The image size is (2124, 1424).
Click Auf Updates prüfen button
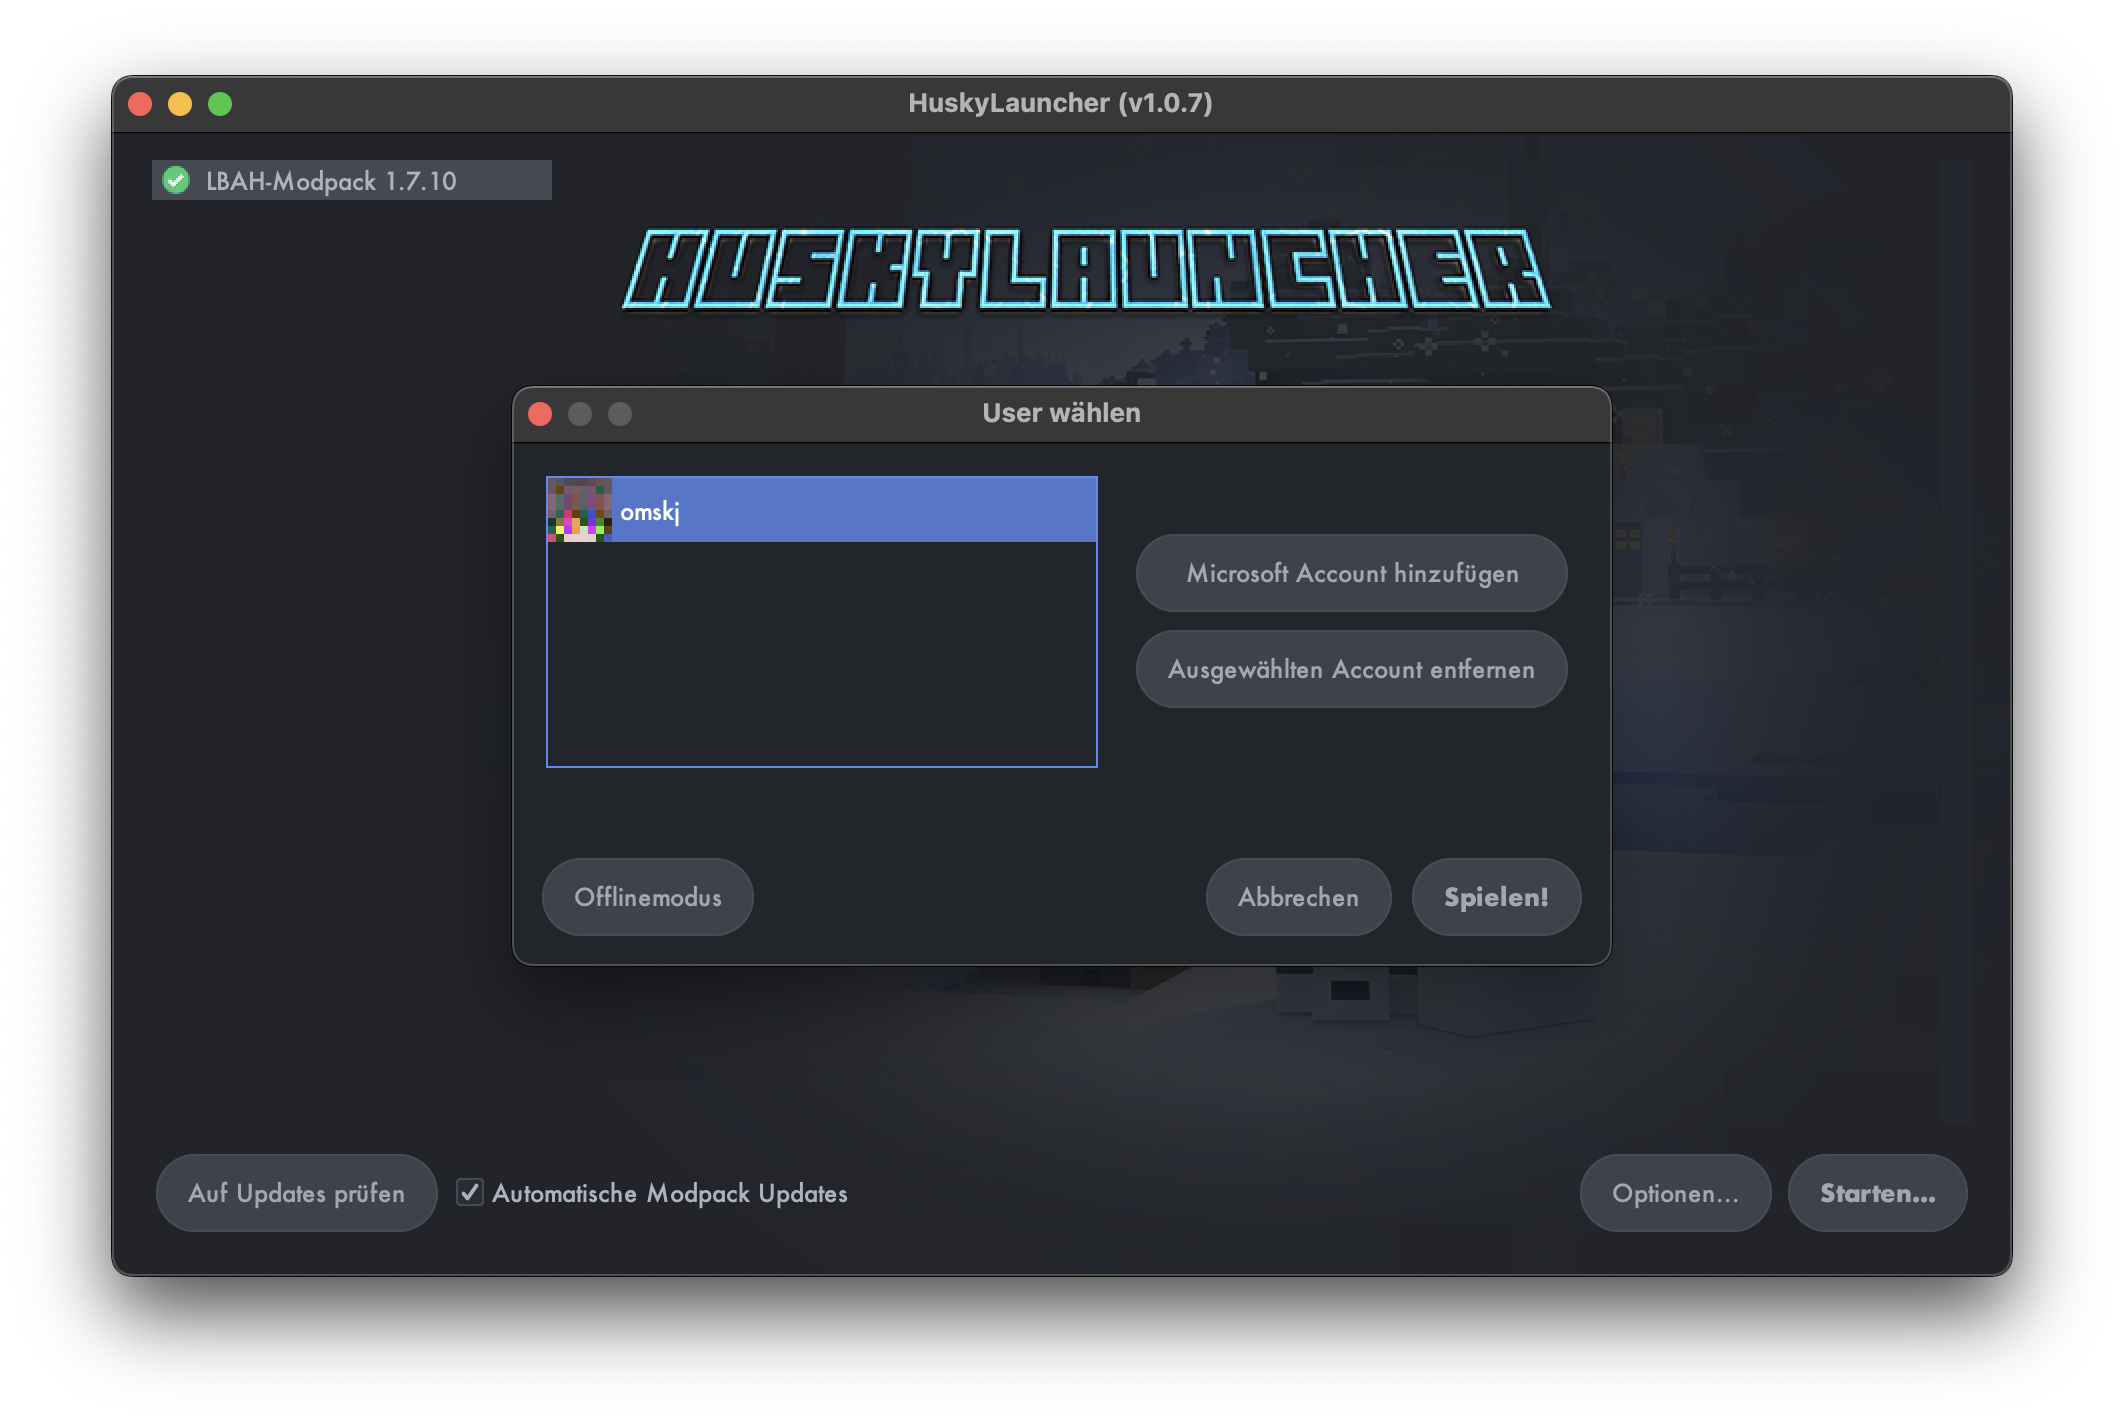(x=297, y=1193)
